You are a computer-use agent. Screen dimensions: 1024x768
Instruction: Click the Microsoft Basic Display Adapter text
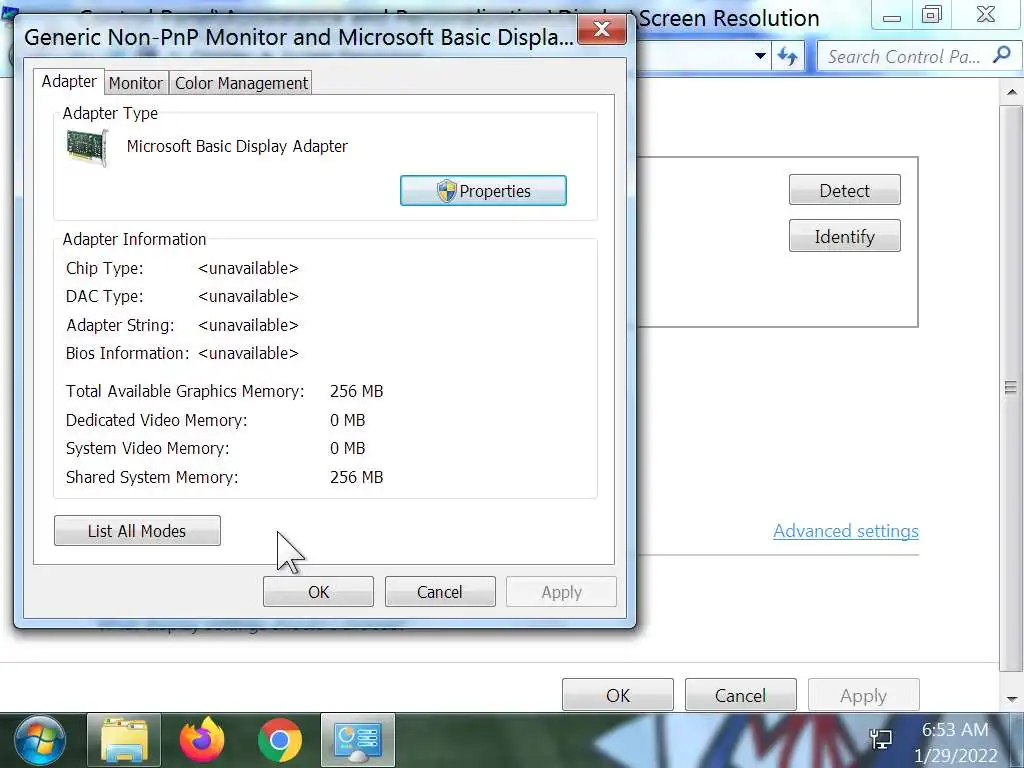tap(237, 146)
